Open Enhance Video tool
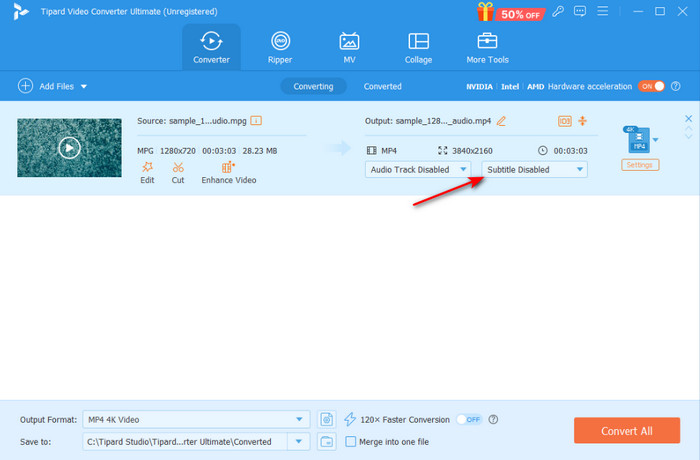 pyautogui.click(x=229, y=173)
